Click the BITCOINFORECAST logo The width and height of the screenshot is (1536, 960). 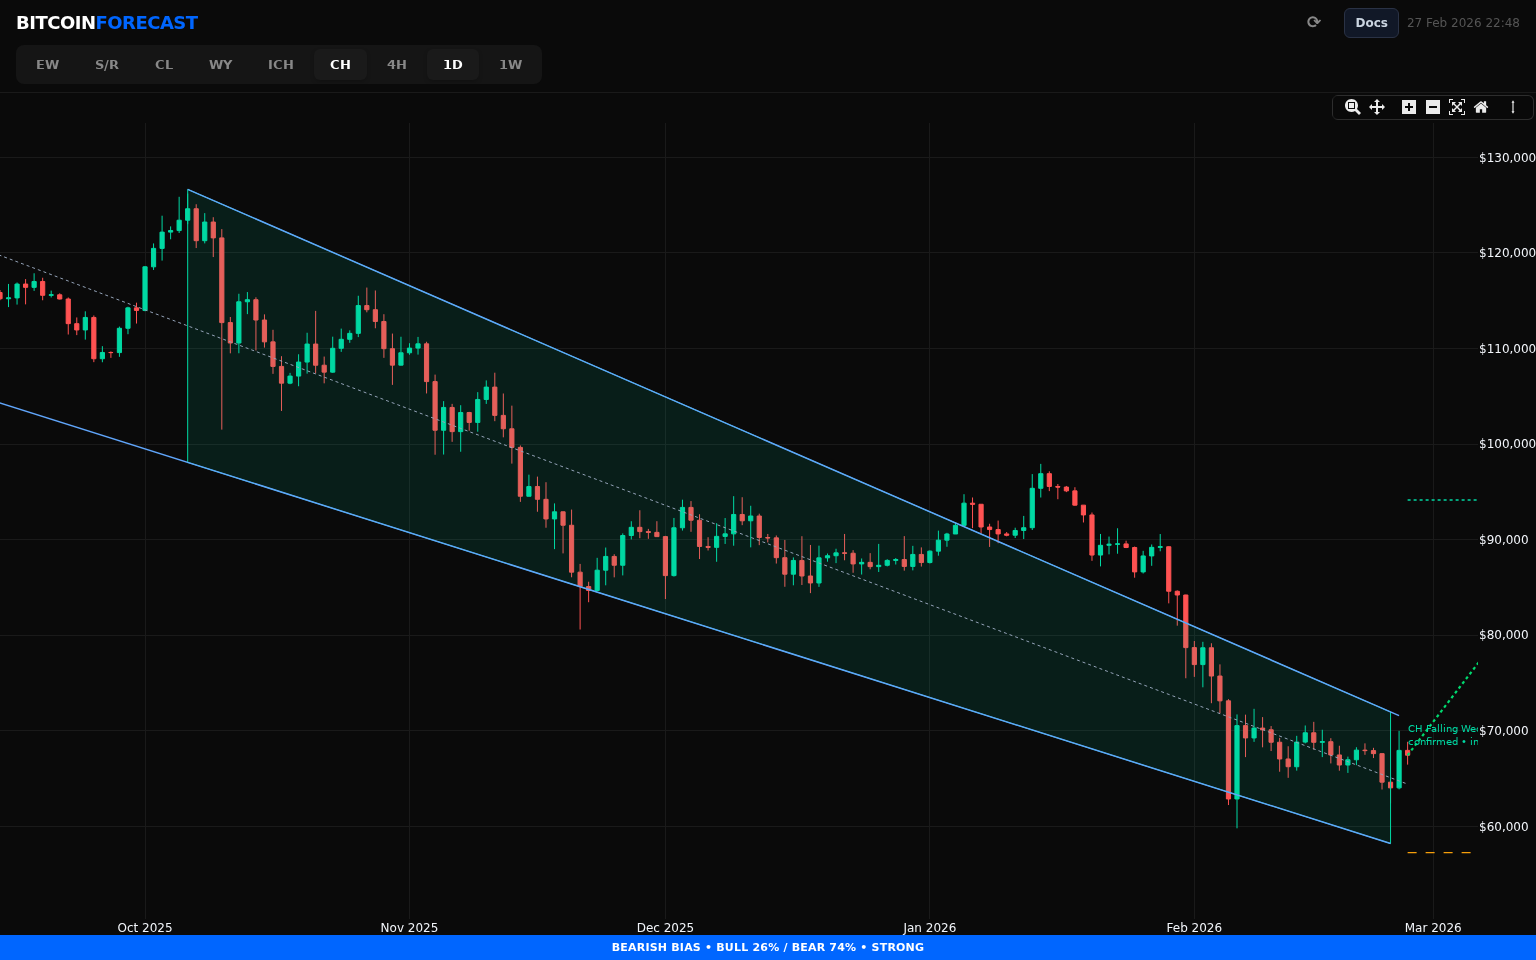pos(107,23)
